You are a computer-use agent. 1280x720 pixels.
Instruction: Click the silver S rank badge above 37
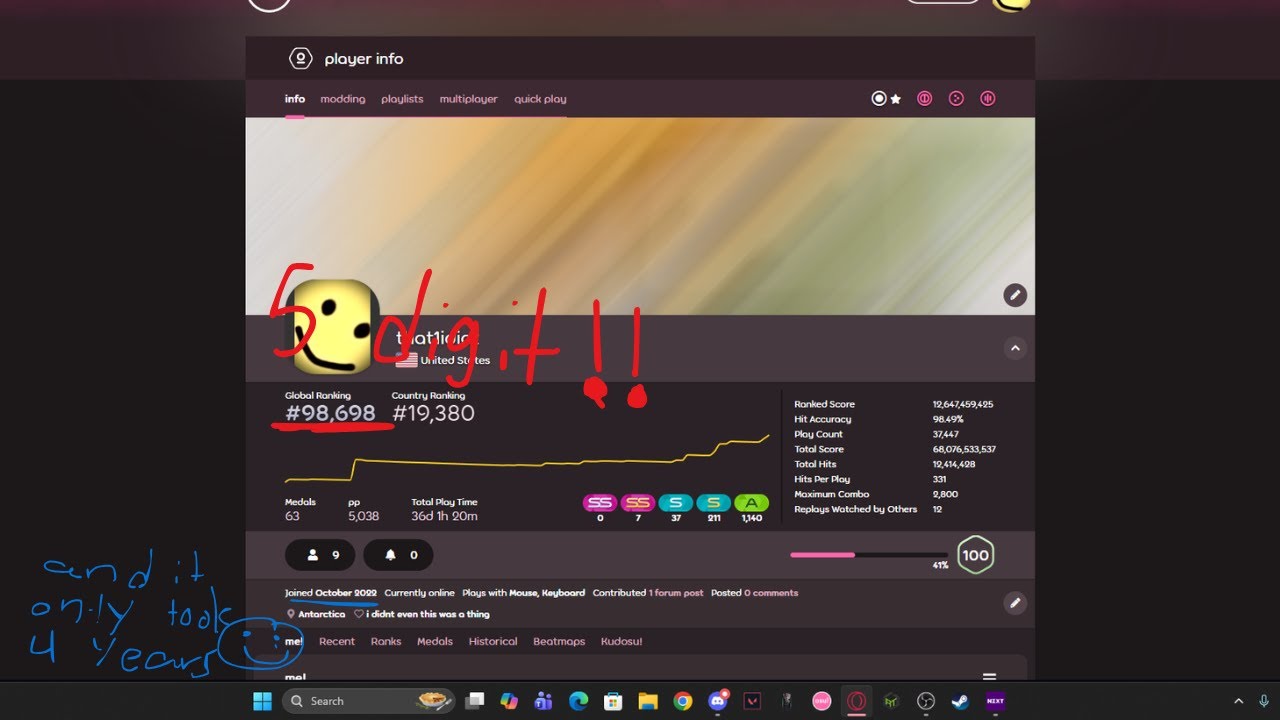(x=676, y=503)
